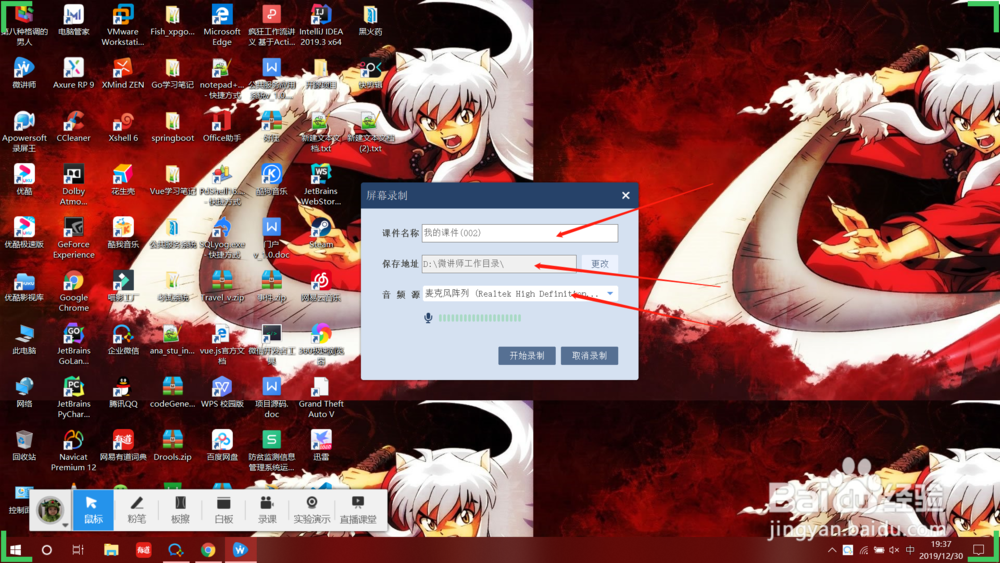The image size is (1000, 563).
Task: Open Microsoft Edge desktop shortcut
Action: point(222,25)
